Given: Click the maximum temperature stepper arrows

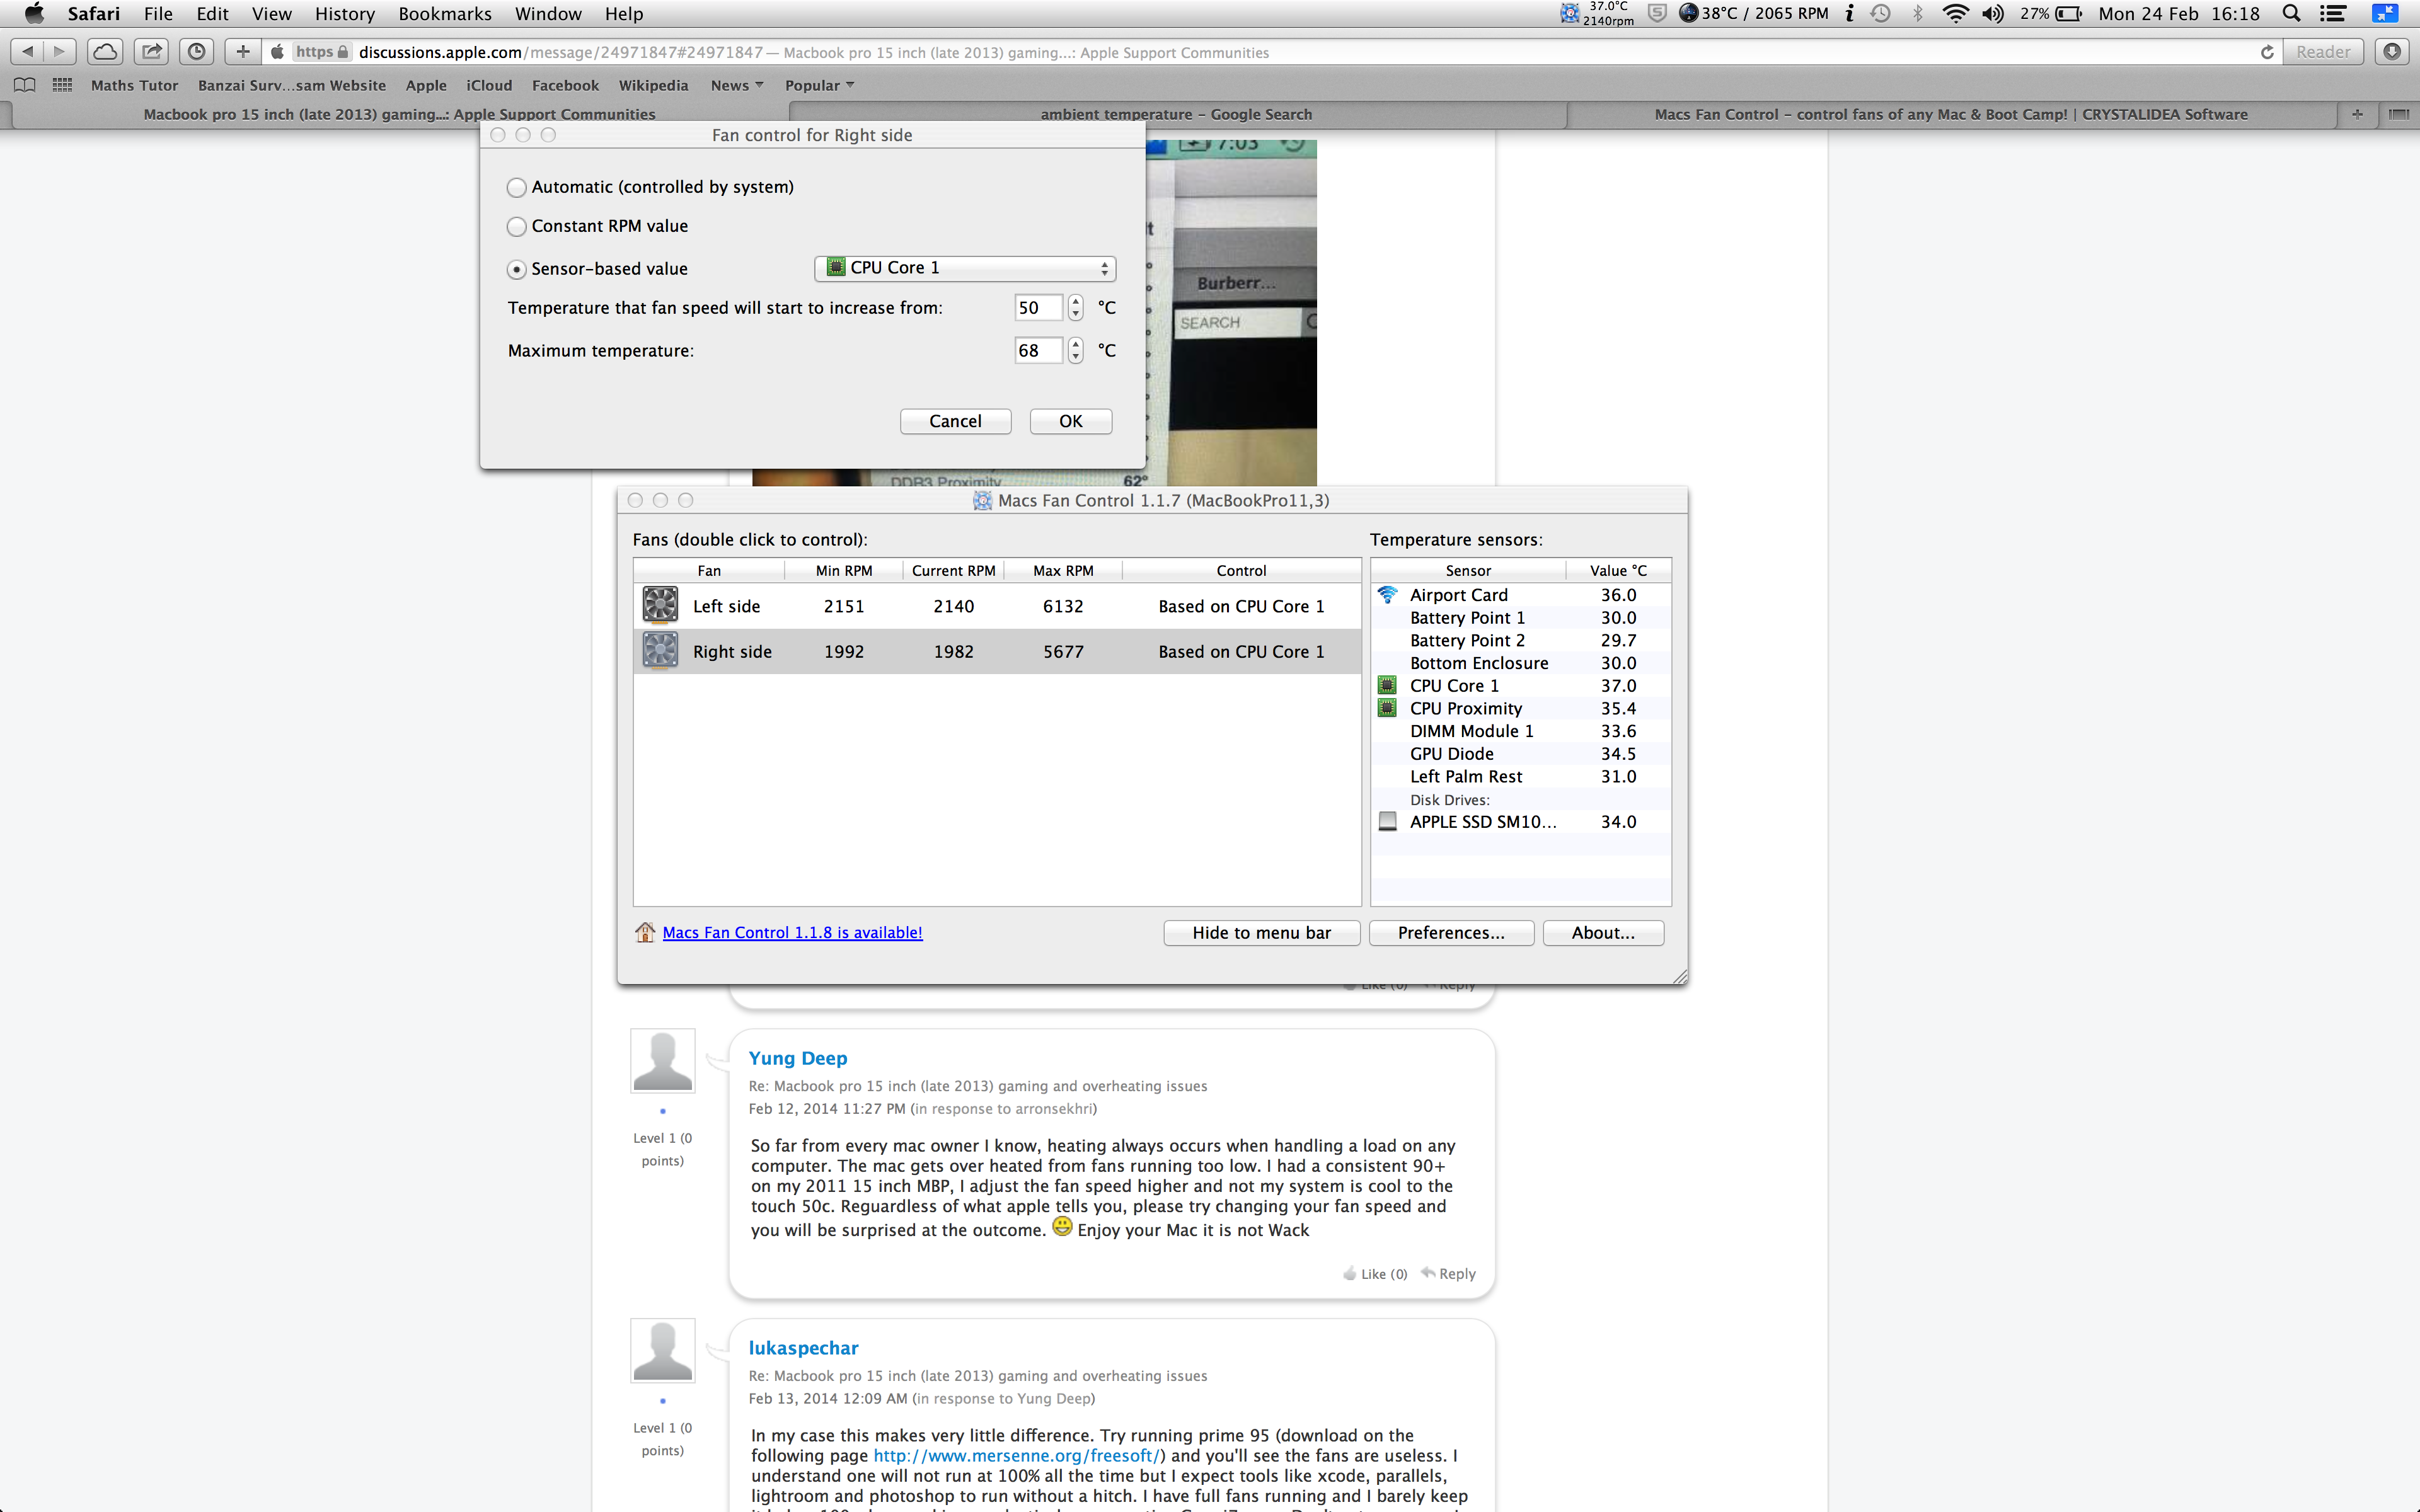Looking at the screenshot, I should tap(1075, 350).
